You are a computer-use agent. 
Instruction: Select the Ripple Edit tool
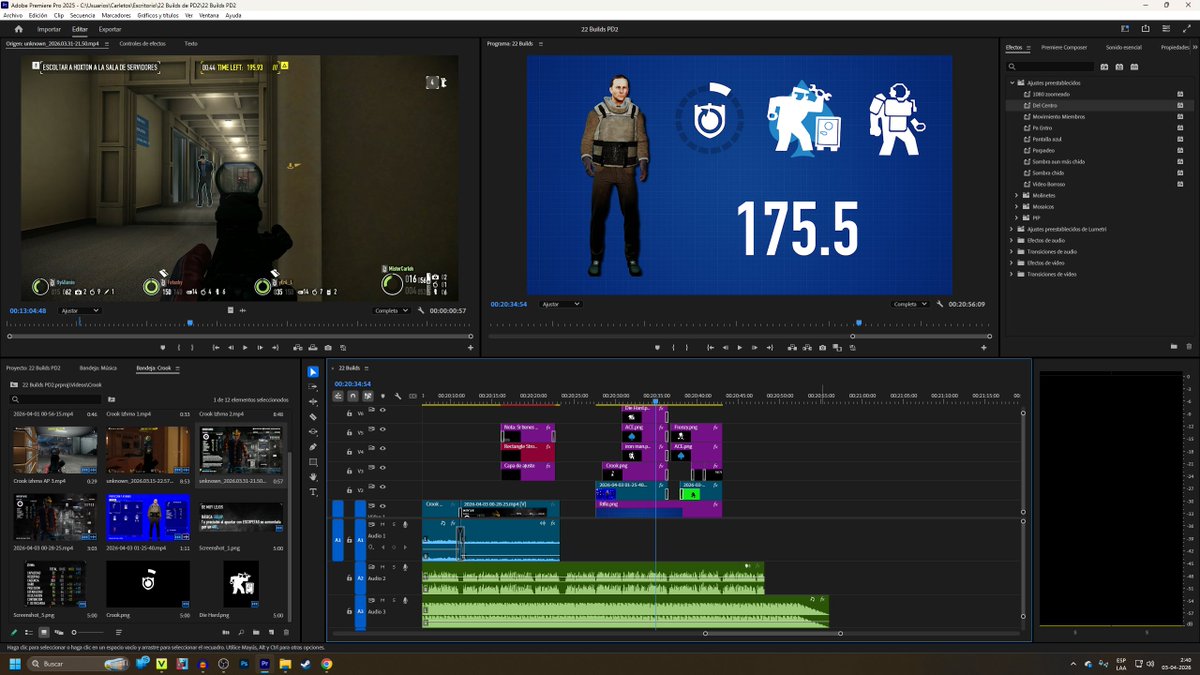click(313, 402)
